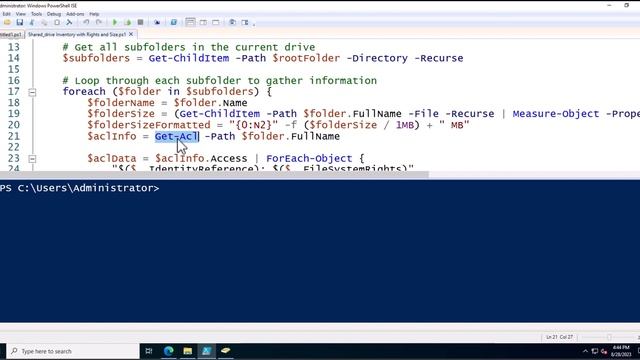
Task: Open the Debug menu
Action: coord(54,14)
